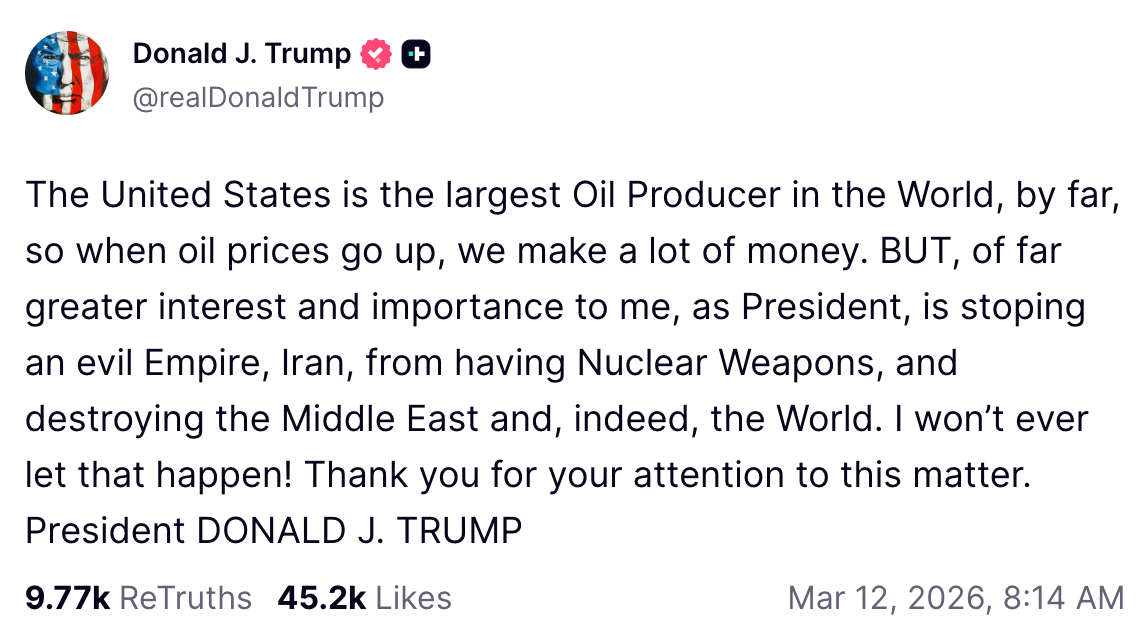Open the @realDonaldTrump handle
The height and width of the screenshot is (639, 1147).
pos(258,97)
